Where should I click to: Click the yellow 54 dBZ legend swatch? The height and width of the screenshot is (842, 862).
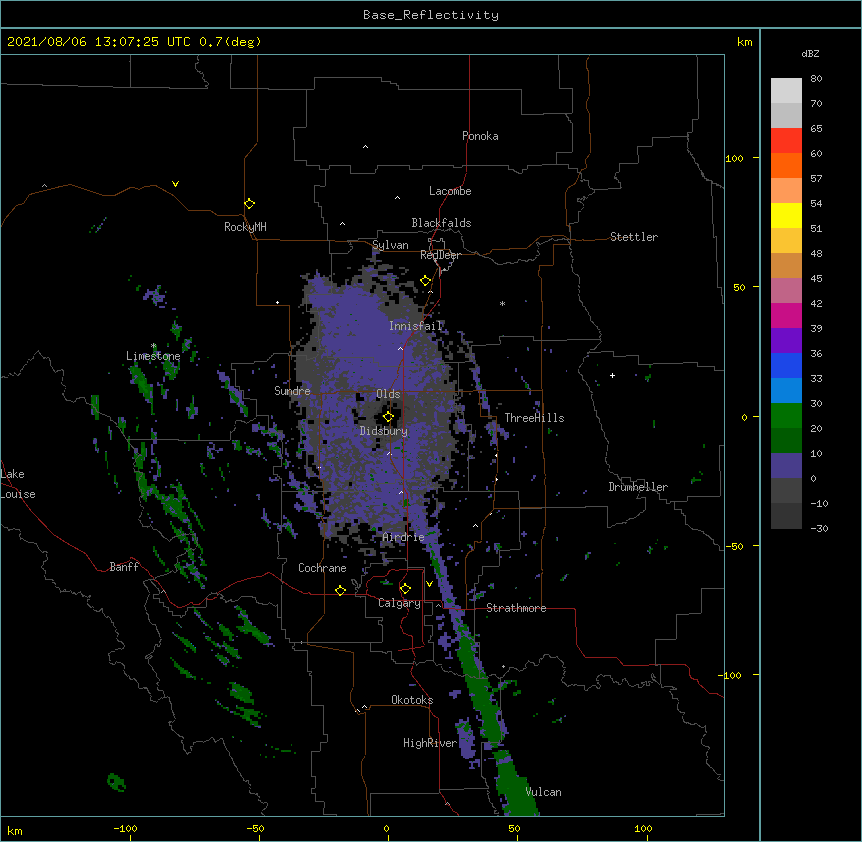click(786, 215)
